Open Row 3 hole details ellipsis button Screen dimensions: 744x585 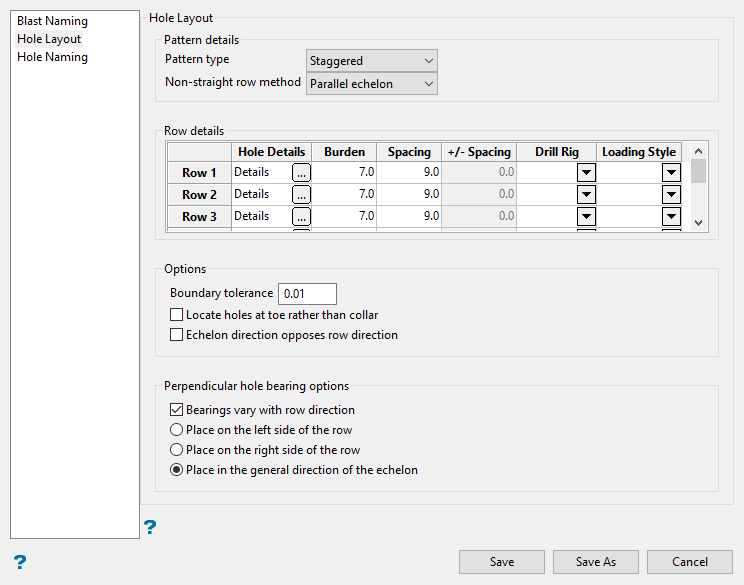click(301, 216)
